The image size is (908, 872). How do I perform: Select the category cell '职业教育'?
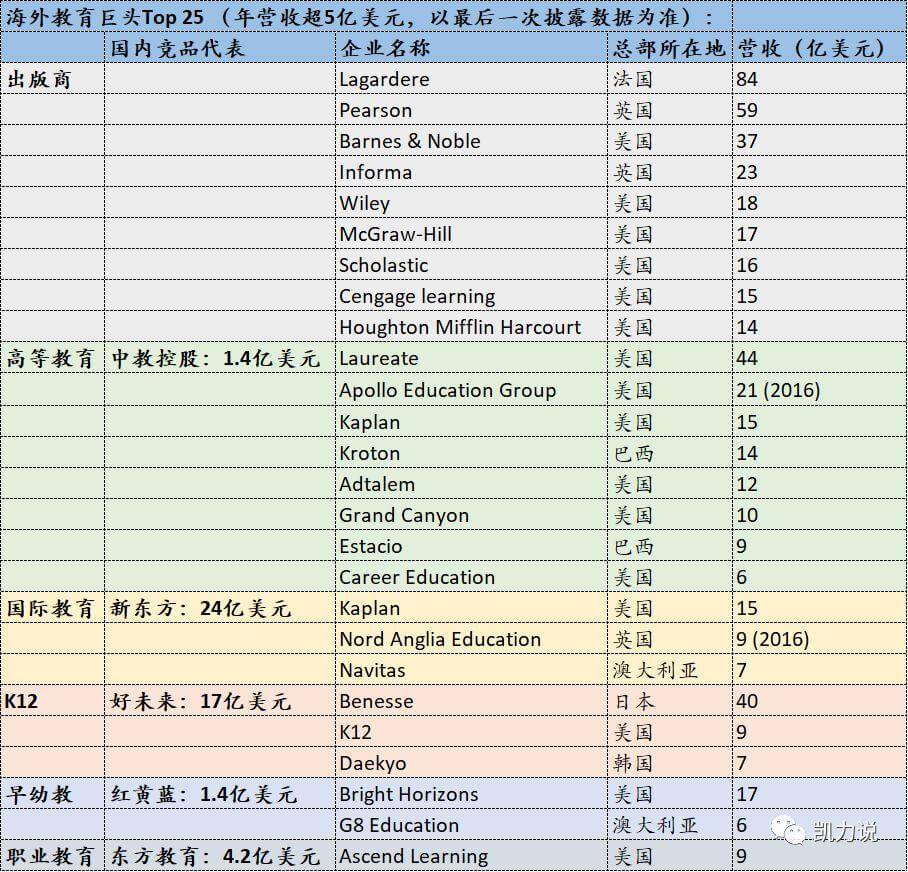53,856
